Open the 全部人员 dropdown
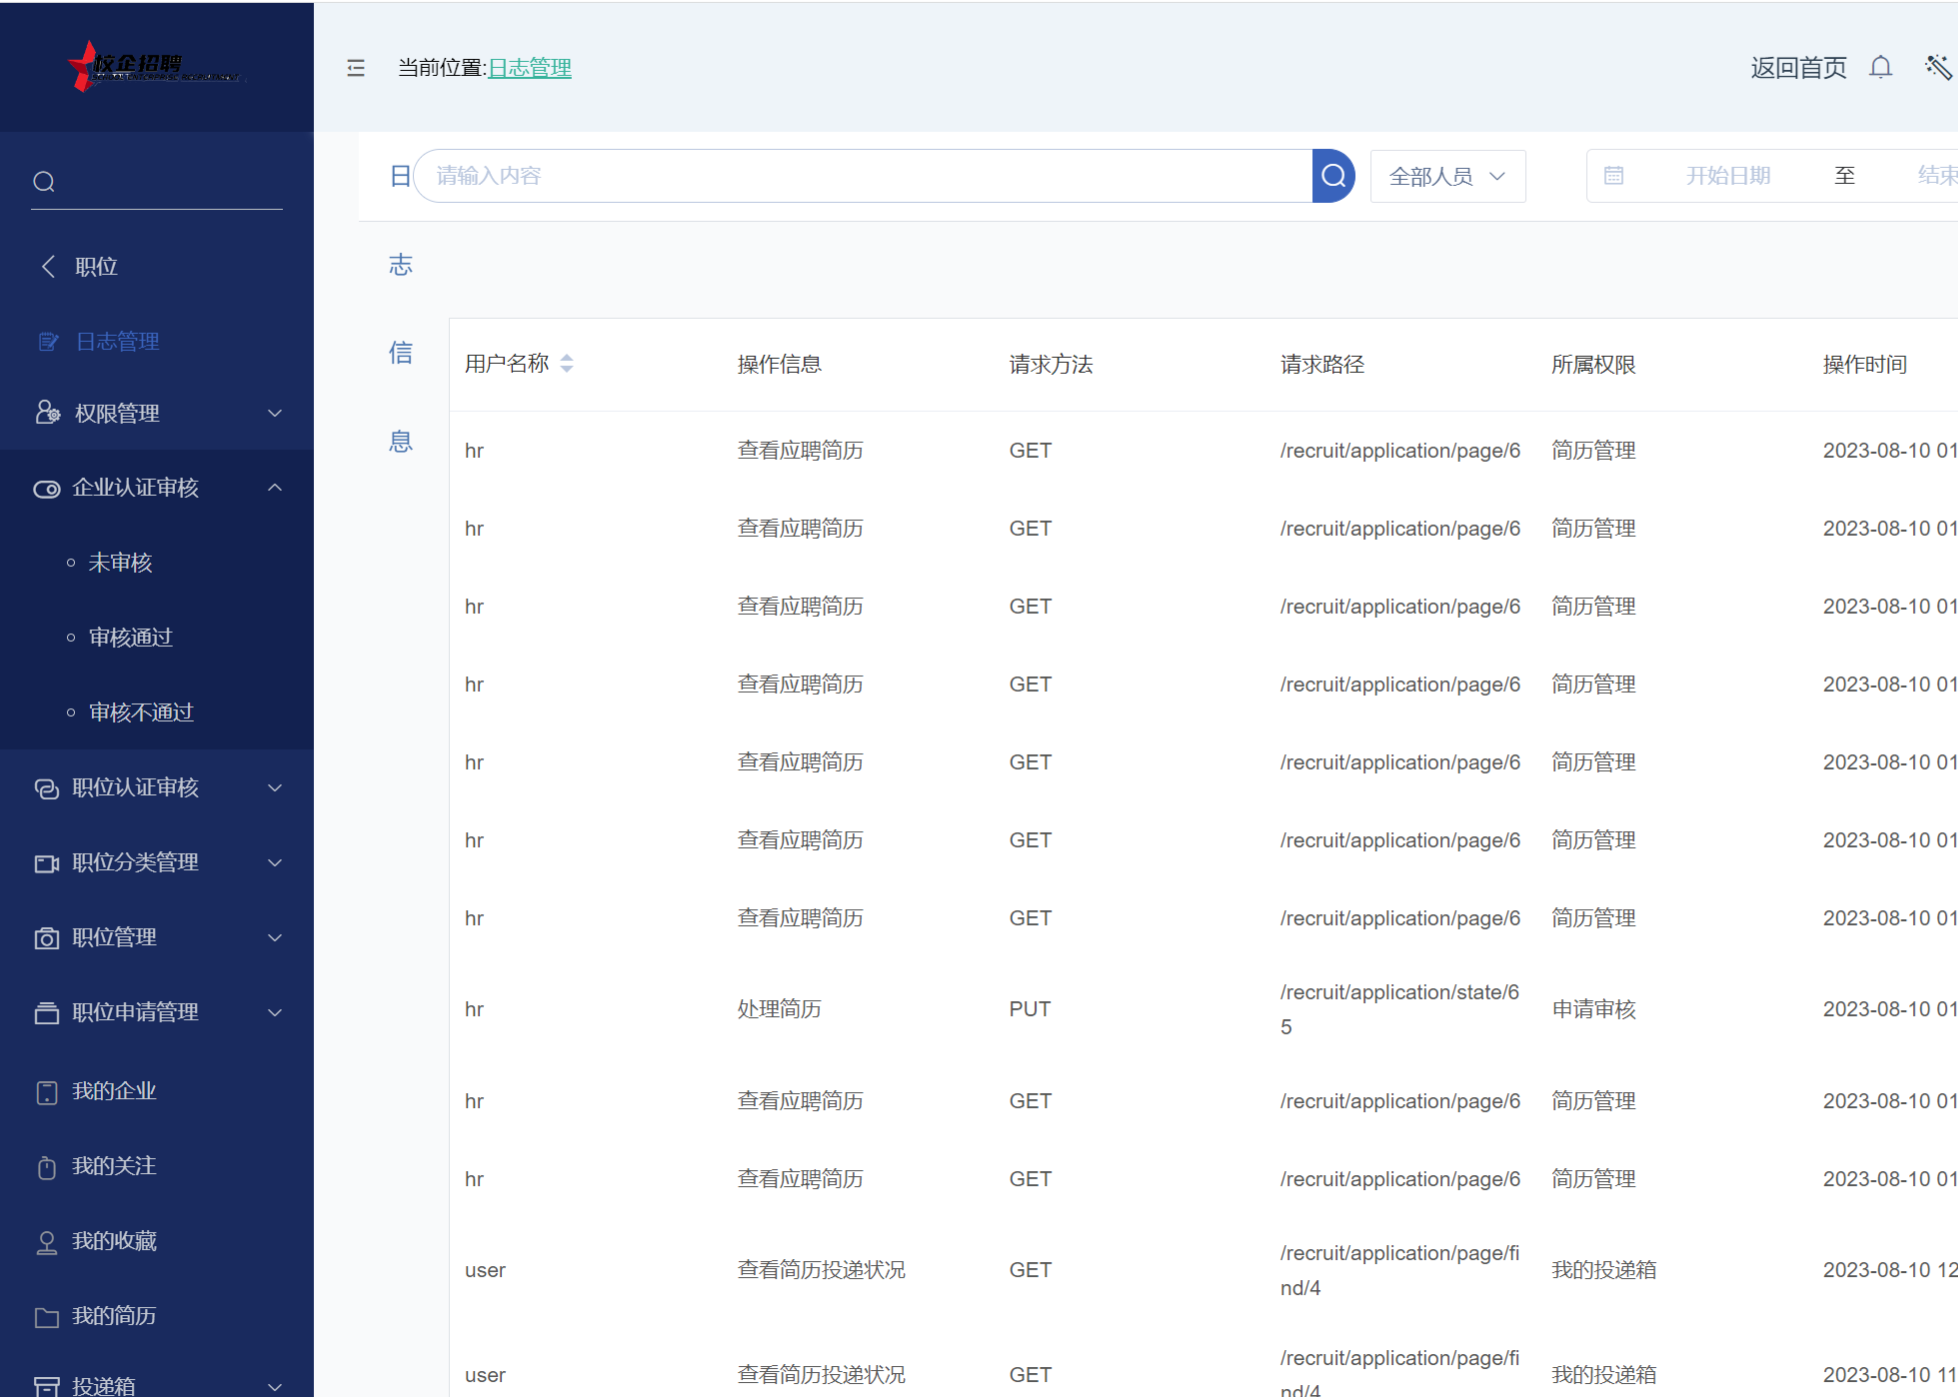Screen dimensions: 1958x1397 click(1447, 177)
